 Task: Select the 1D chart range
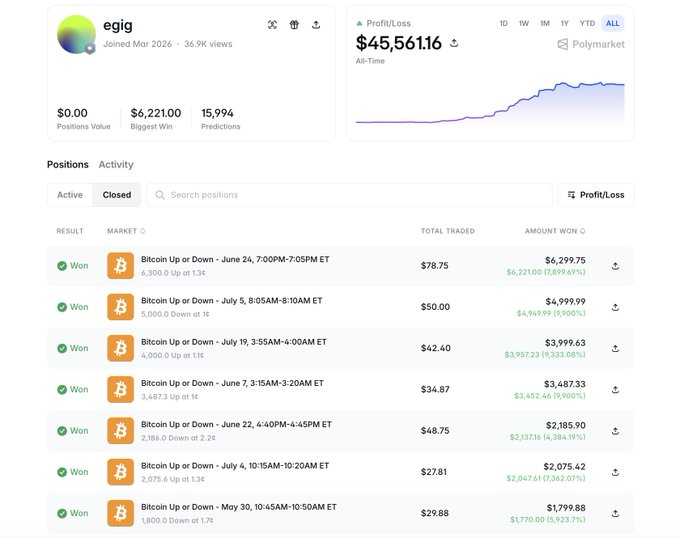click(x=503, y=23)
